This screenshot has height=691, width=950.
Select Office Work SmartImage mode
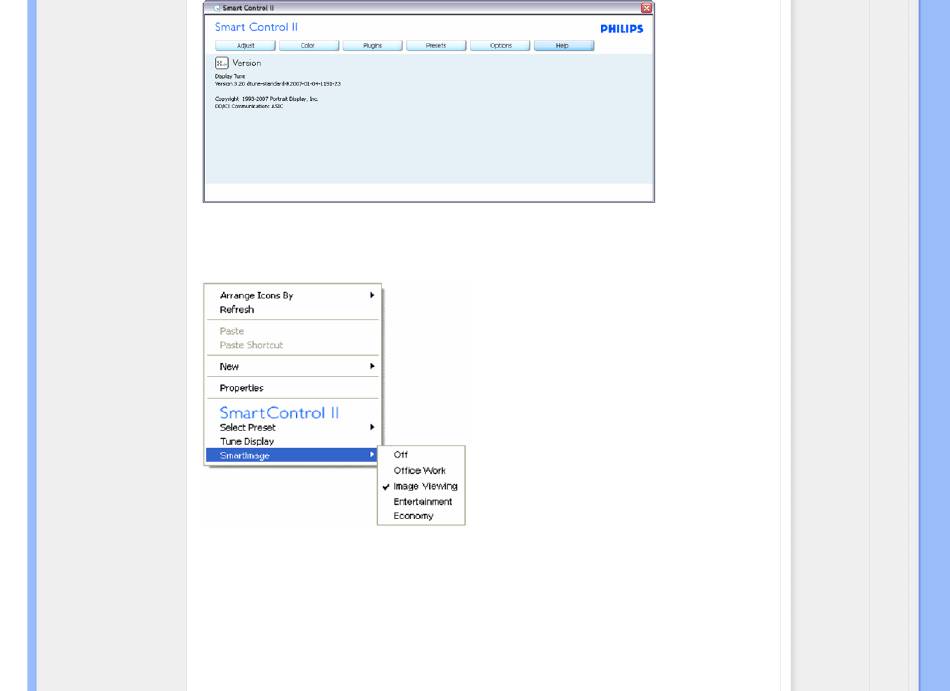[421, 471]
